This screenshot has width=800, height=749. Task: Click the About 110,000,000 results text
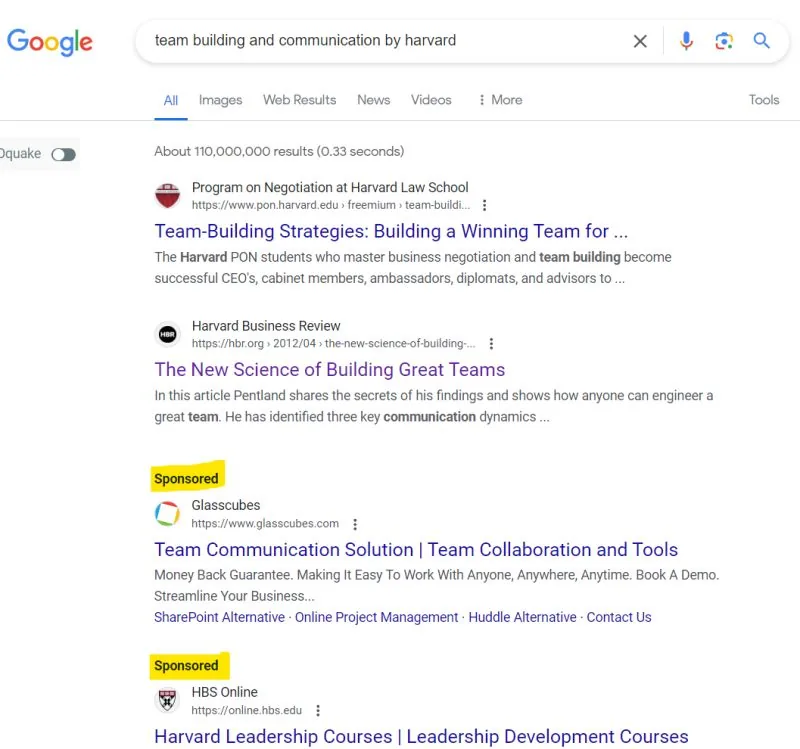point(279,152)
